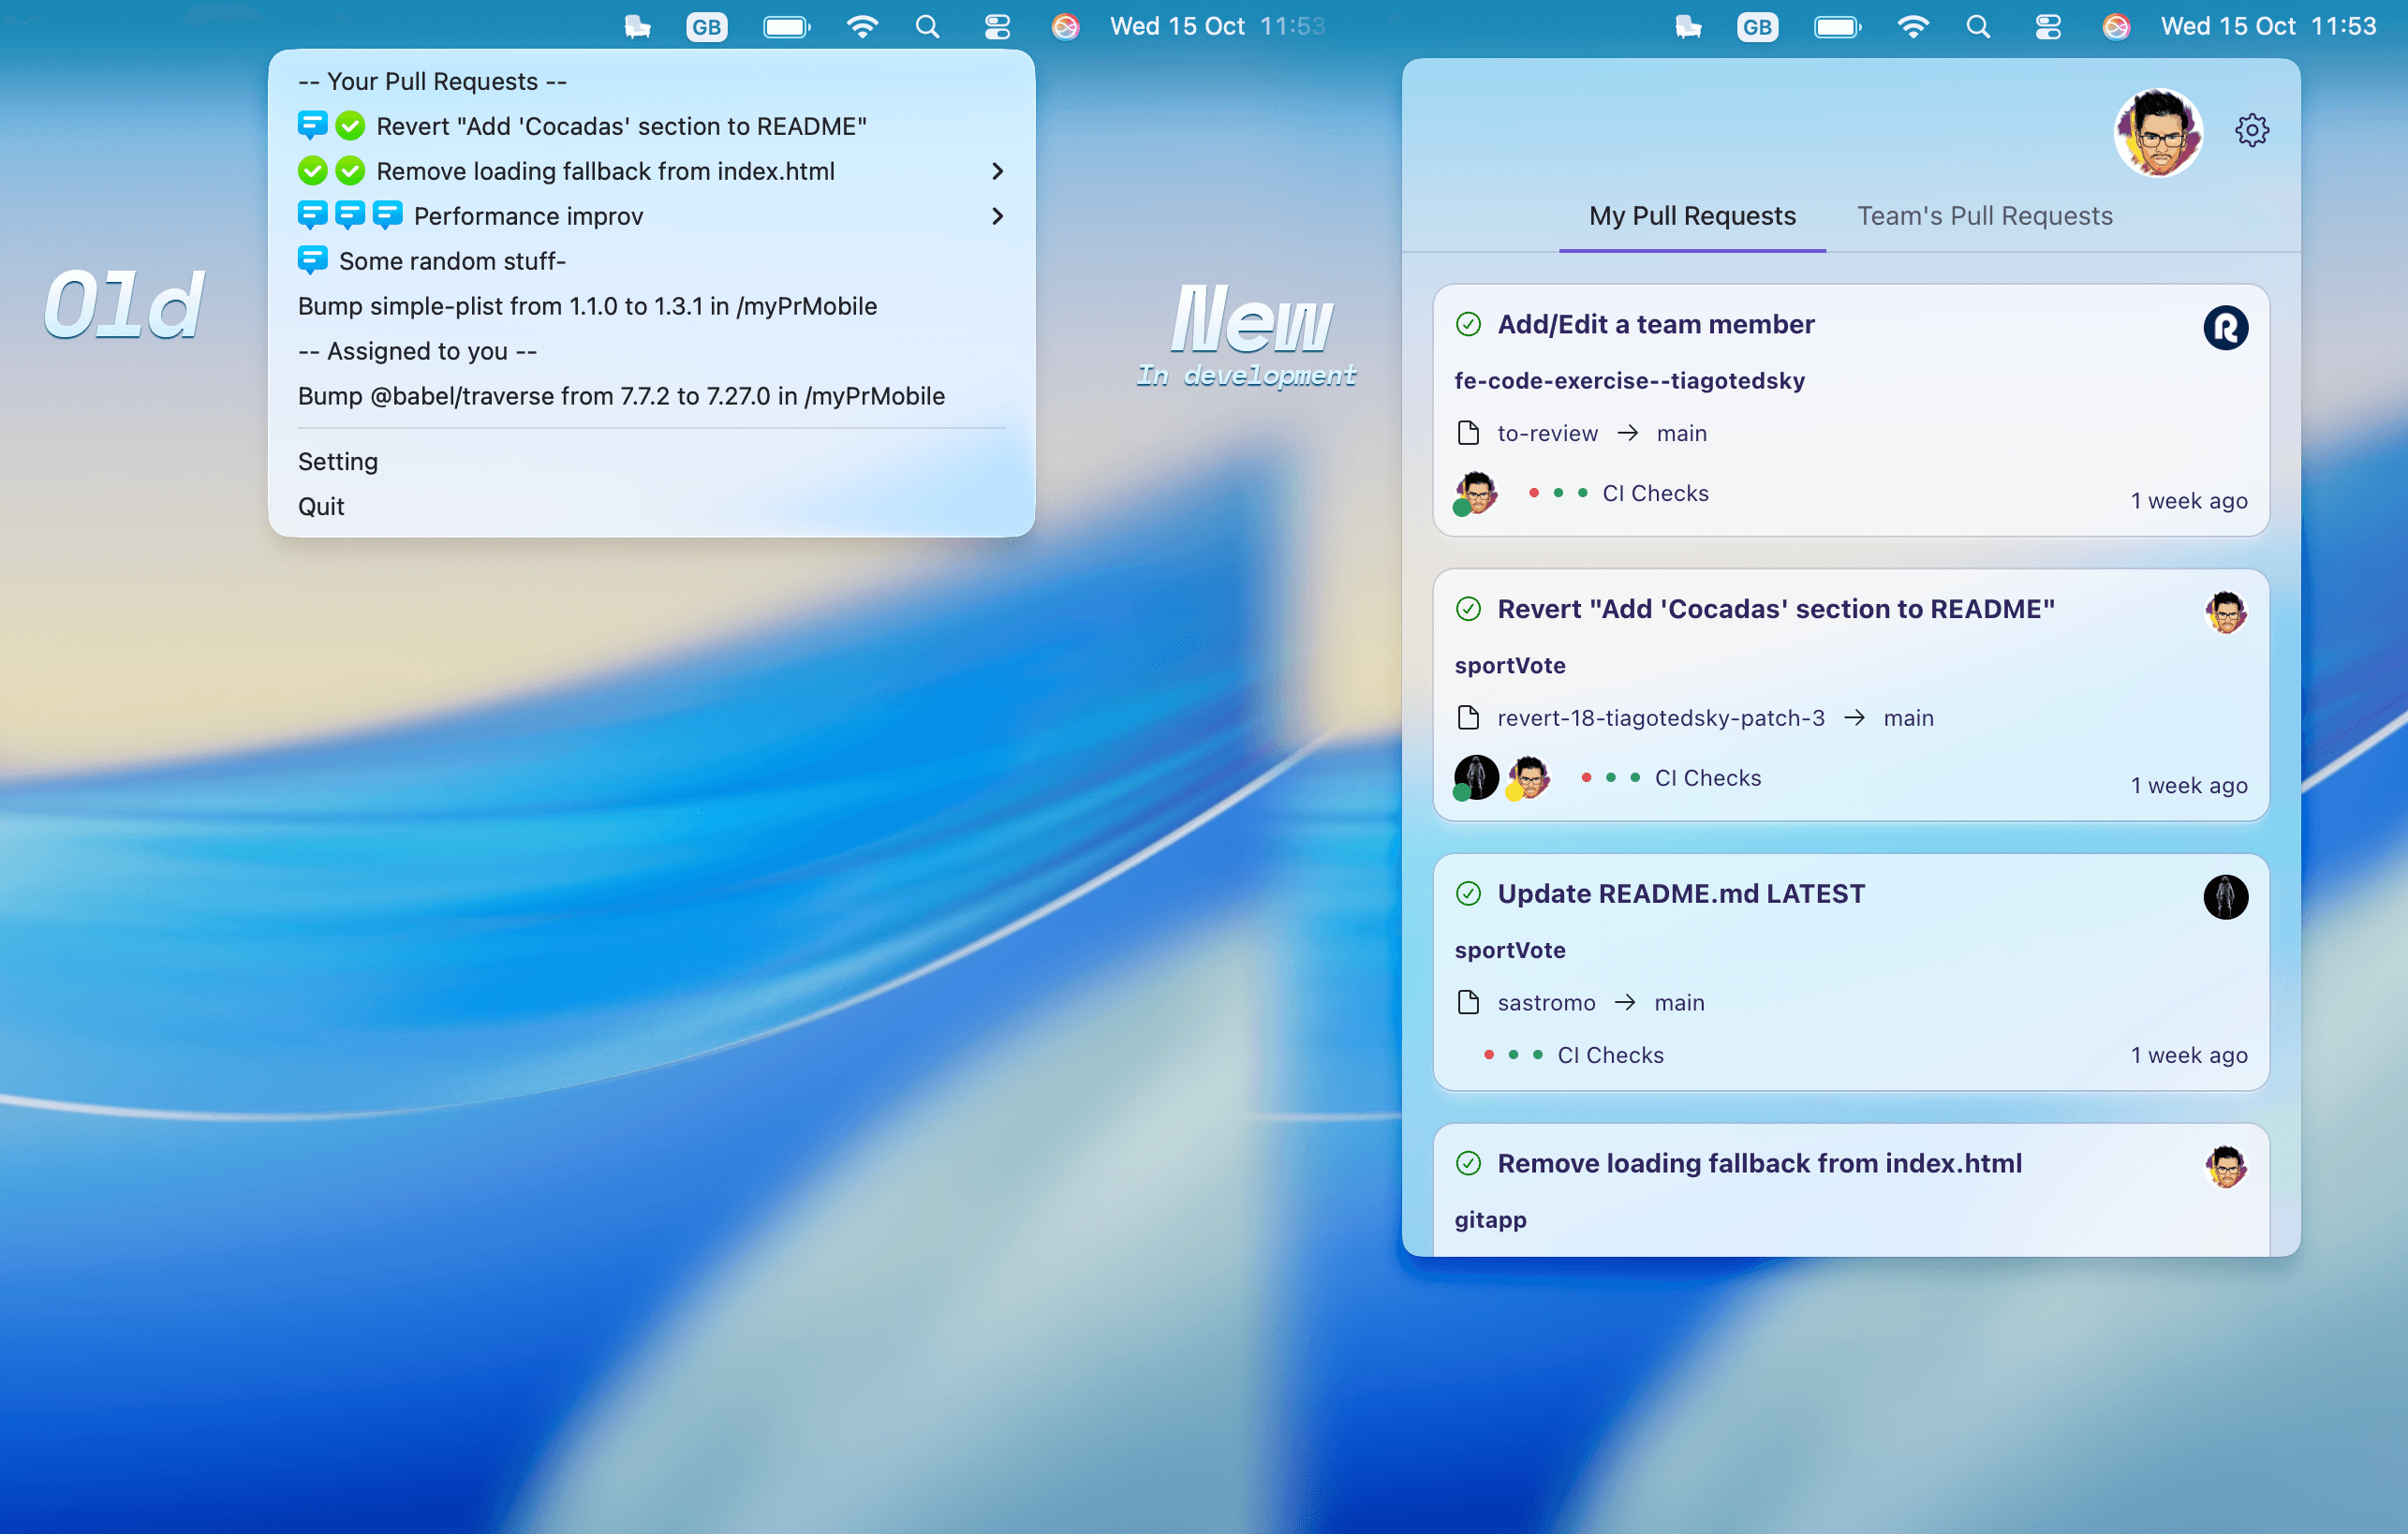Open Control Center in left menu bar
2408x1534 pixels.
pyautogui.click(x=997, y=27)
